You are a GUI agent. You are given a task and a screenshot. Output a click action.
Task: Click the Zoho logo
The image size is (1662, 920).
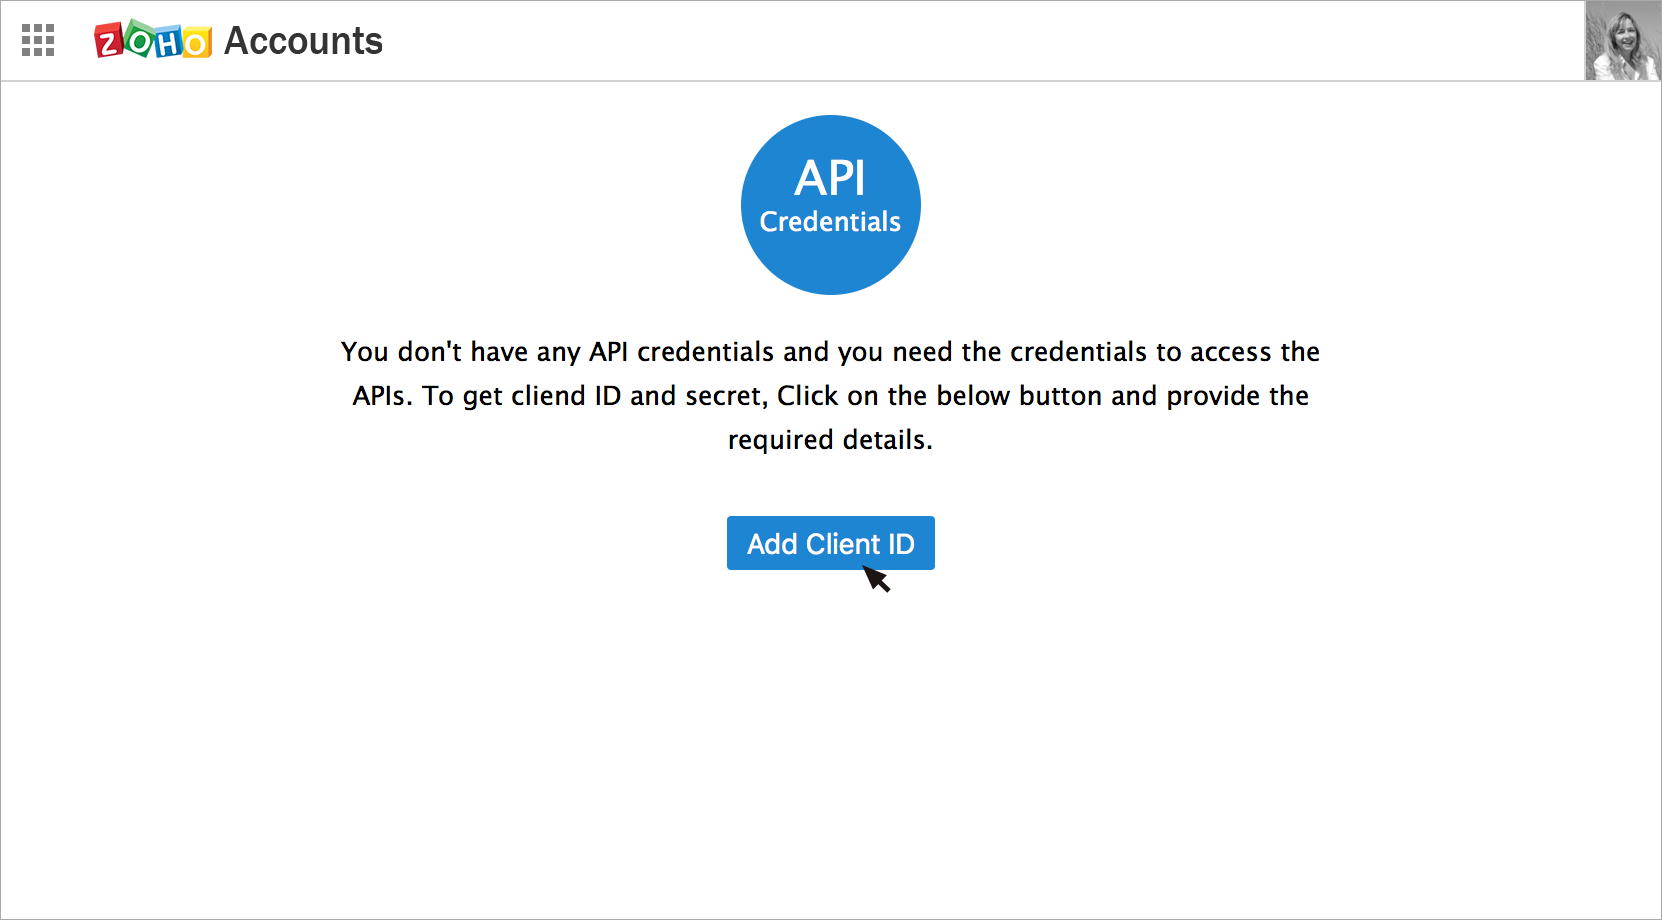(x=152, y=41)
